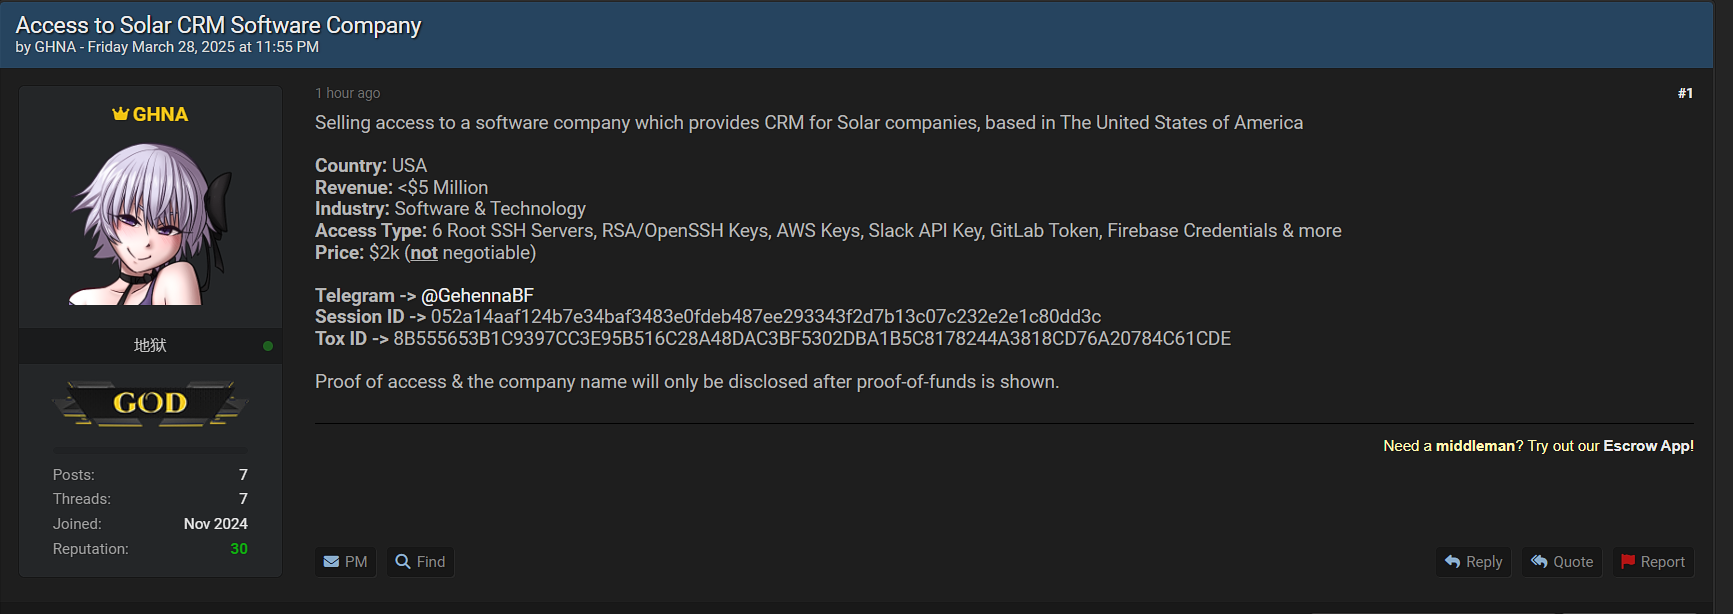
Task: Open the #1 post permalink
Action: pyautogui.click(x=1685, y=93)
